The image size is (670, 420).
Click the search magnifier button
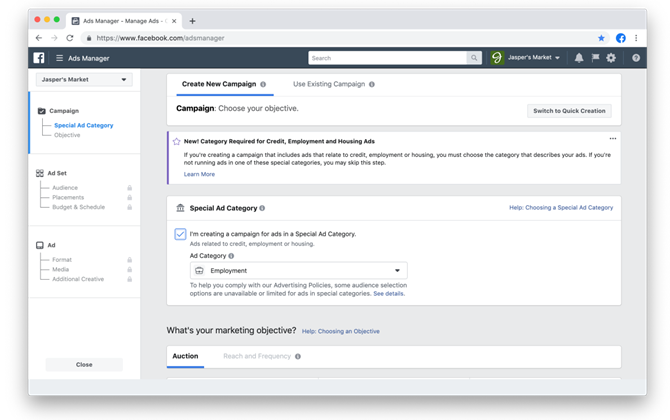tap(474, 58)
